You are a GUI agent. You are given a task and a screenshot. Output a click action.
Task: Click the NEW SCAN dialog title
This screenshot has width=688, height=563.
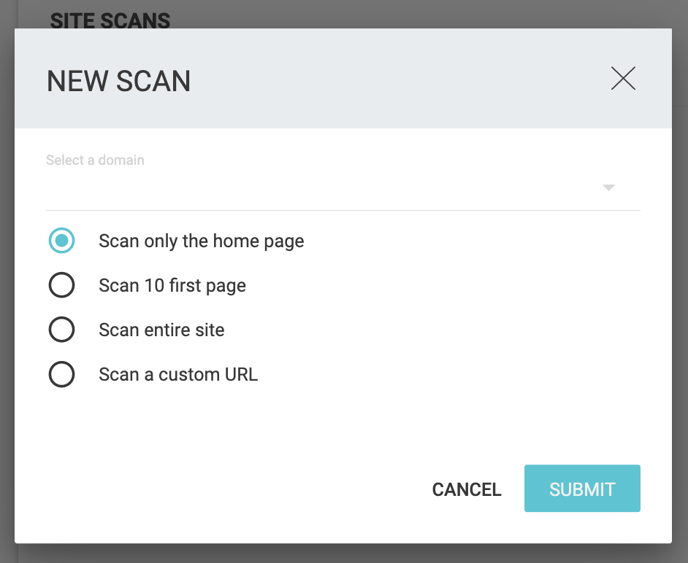(x=118, y=81)
